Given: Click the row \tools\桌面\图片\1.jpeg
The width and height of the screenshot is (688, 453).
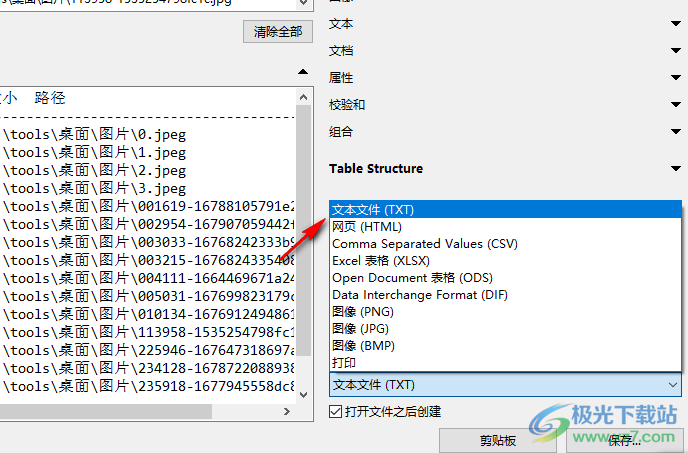Looking at the screenshot, I should tap(94, 152).
